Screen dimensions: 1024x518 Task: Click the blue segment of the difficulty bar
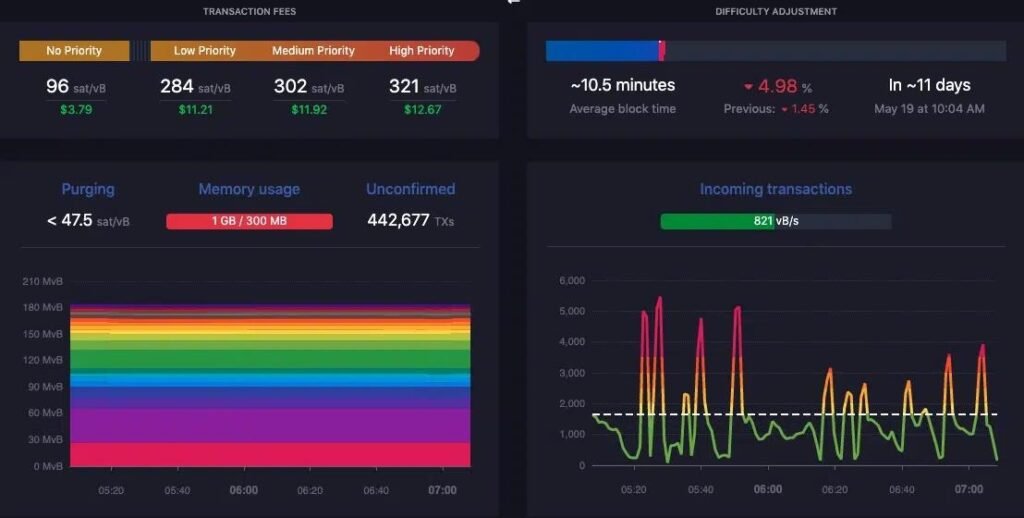[601, 51]
